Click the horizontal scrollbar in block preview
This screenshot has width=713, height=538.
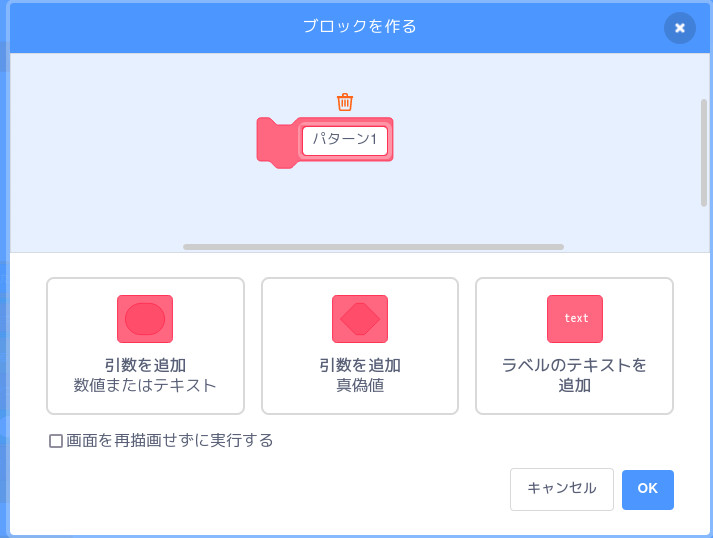pos(373,247)
